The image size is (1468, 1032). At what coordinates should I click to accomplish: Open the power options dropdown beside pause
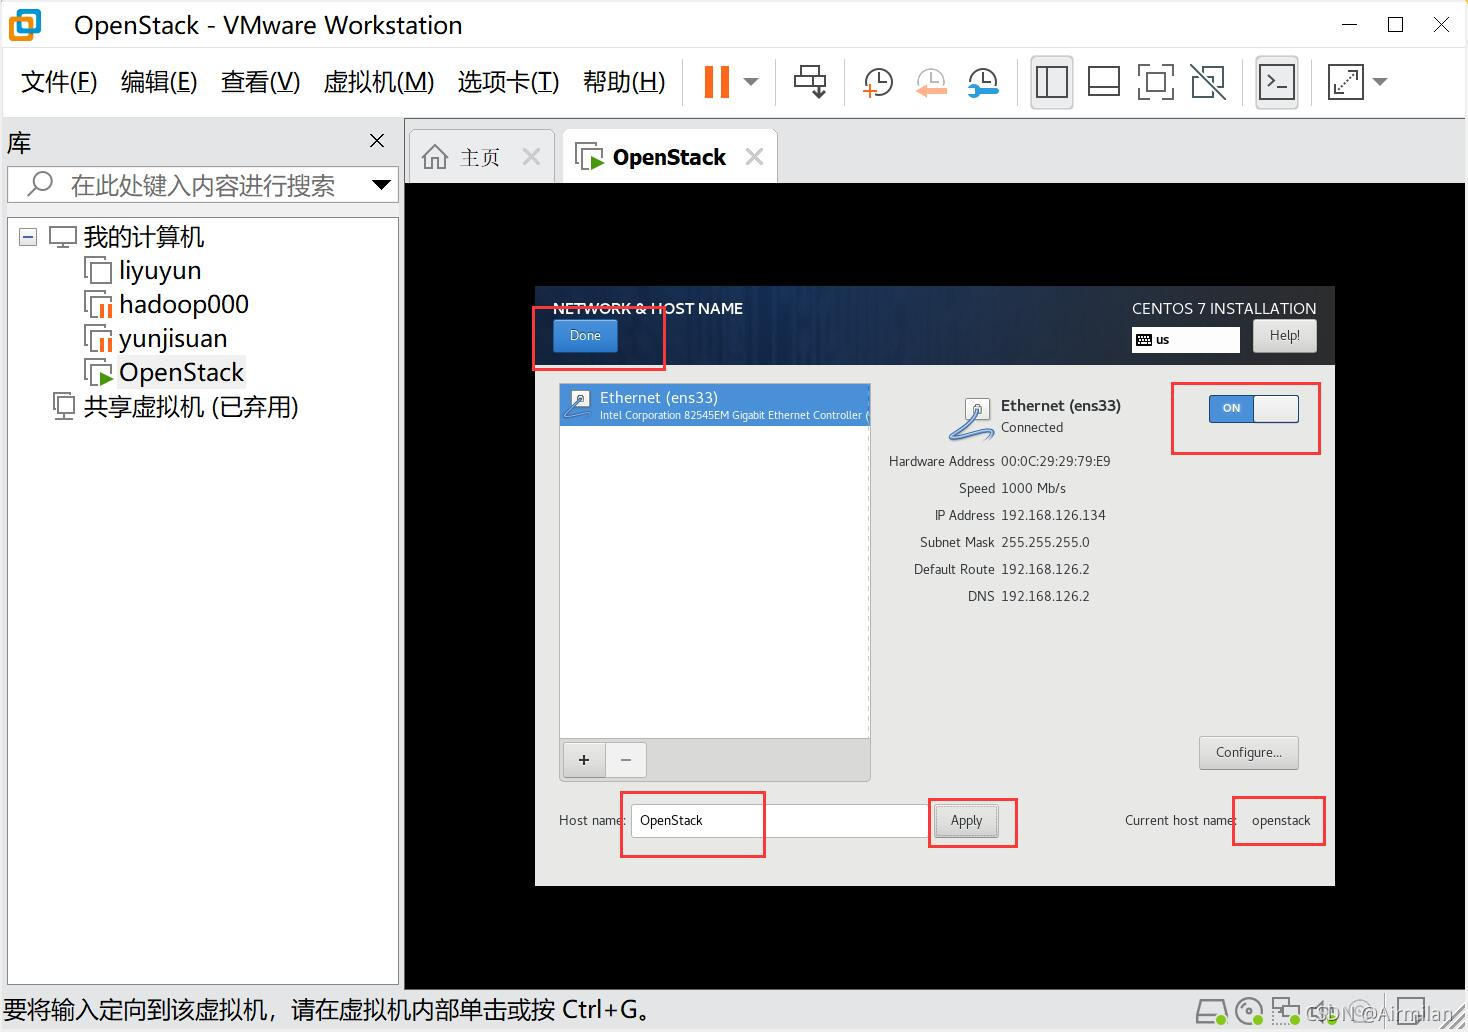tap(751, 82)
